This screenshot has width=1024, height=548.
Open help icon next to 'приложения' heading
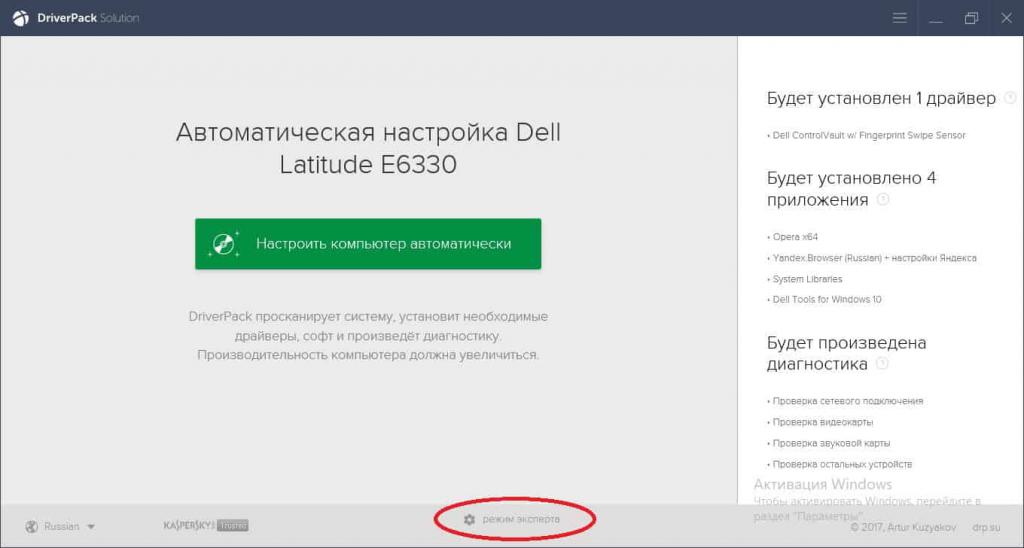882,199
